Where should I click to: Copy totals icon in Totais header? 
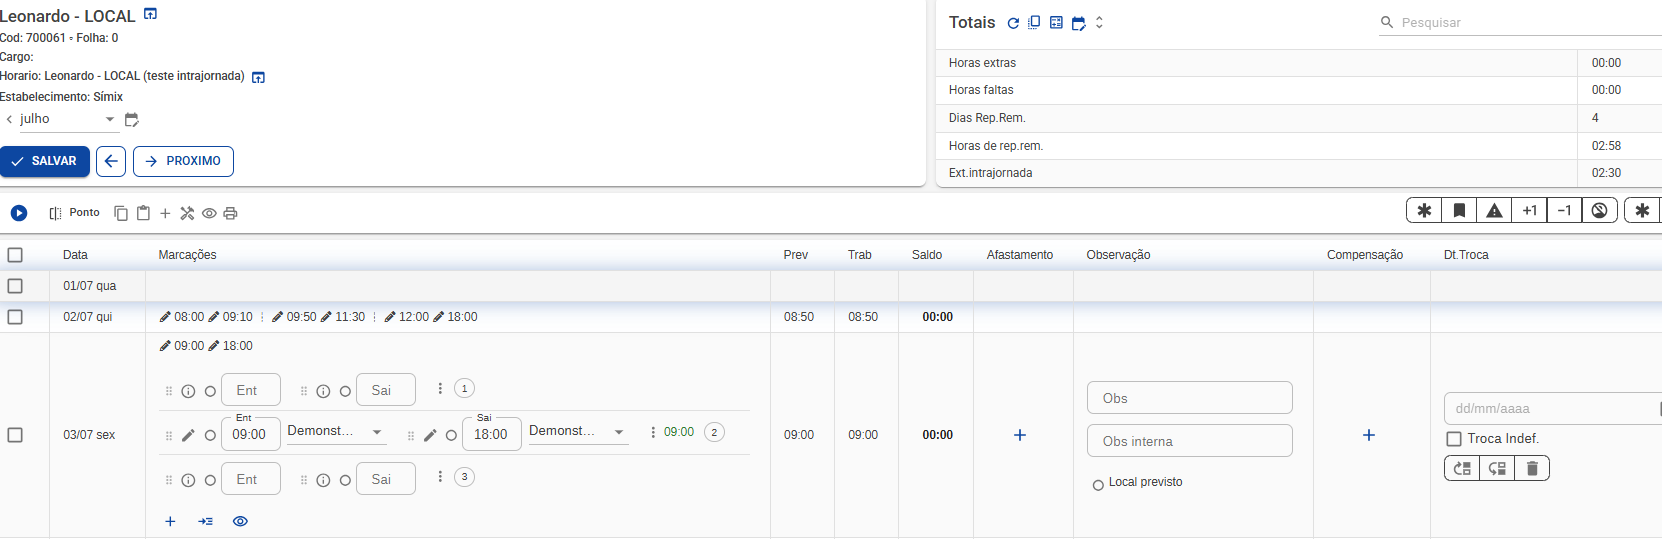pos(1034,22)
